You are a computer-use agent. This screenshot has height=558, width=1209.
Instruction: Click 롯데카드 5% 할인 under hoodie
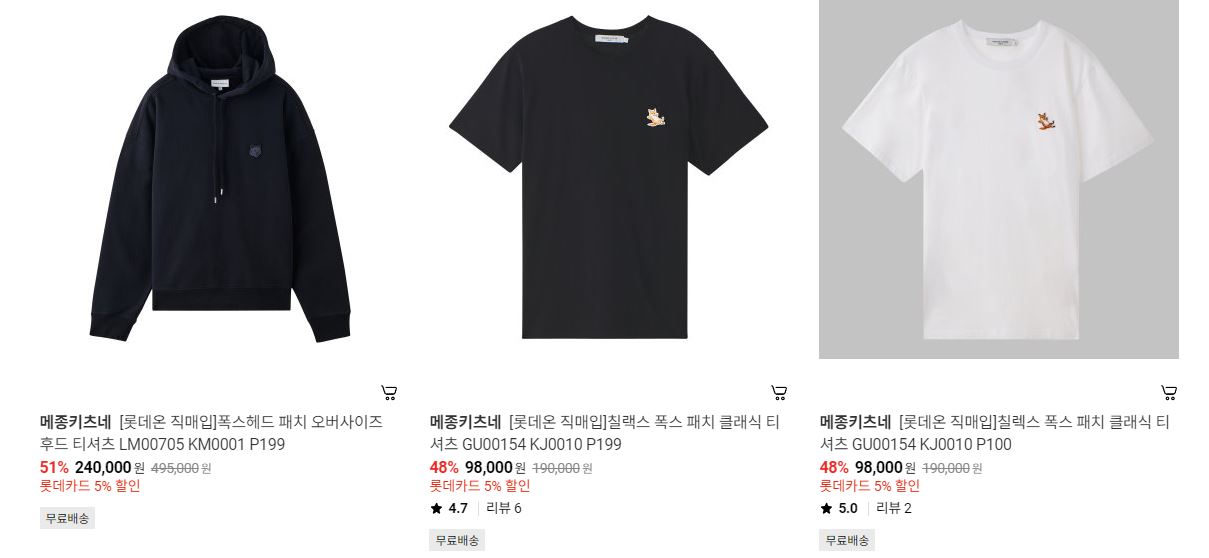(x=90, y=486)
